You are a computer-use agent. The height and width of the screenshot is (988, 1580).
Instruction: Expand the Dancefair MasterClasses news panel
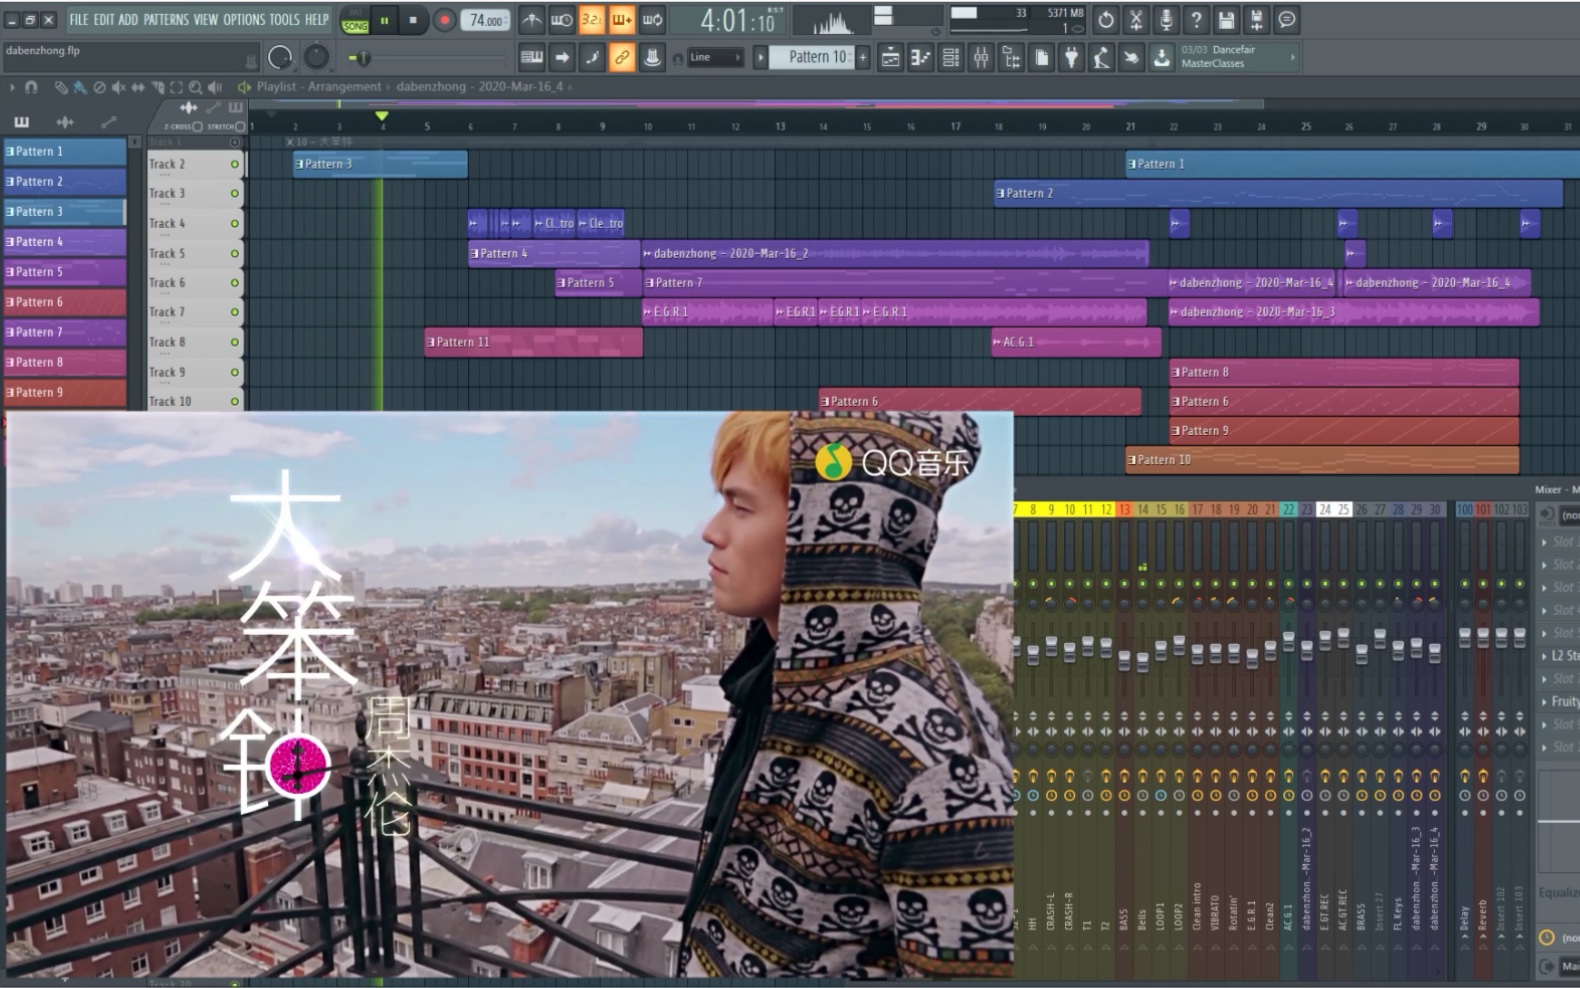pyautogui.click(x=1238, y=57)
